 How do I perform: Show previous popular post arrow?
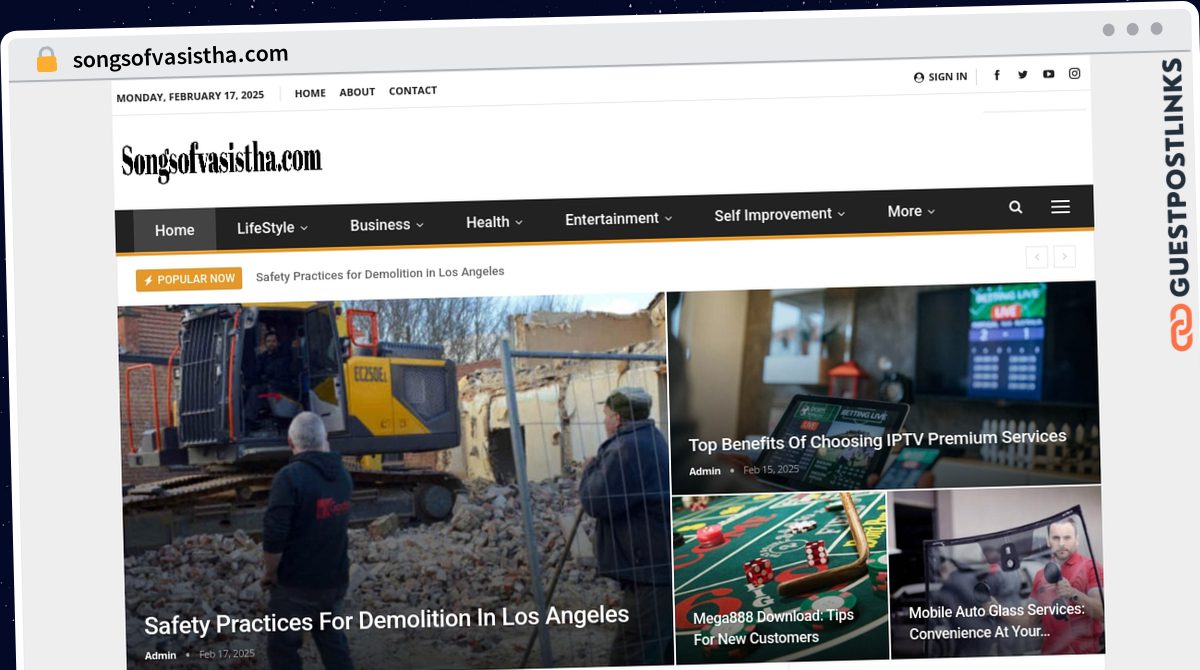(1037, 258)
